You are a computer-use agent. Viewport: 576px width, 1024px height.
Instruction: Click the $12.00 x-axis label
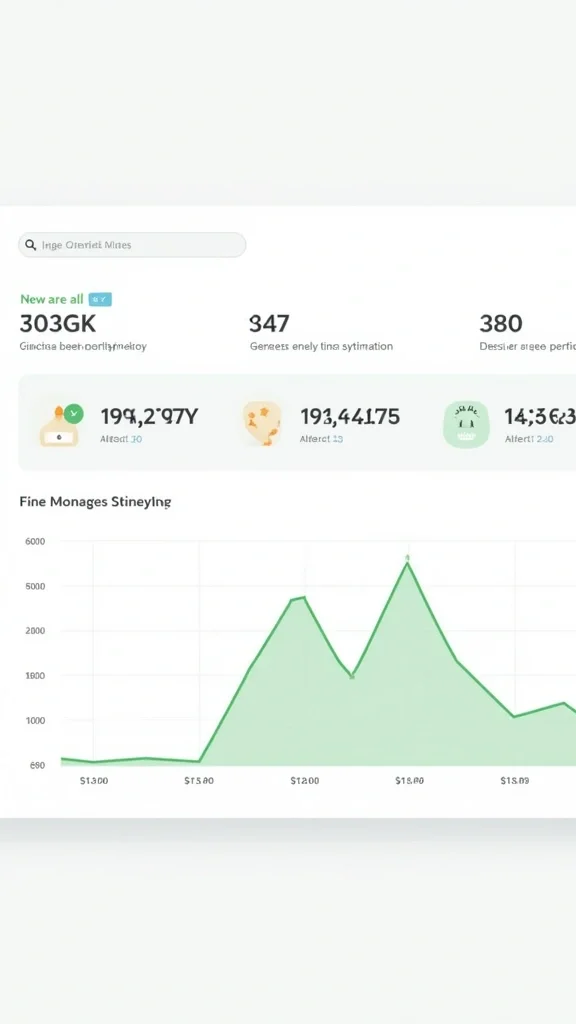304,780
